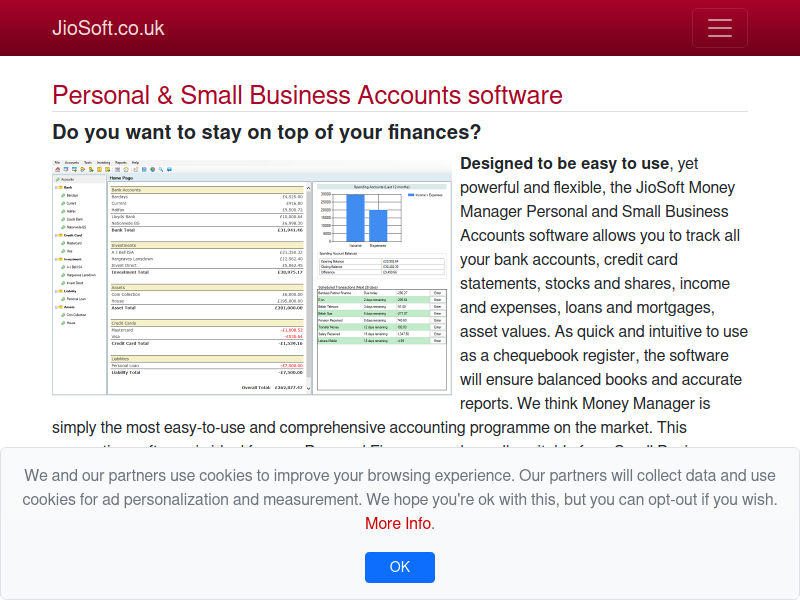Click the home icon in the screenshot toolbar

click(58, 169)
